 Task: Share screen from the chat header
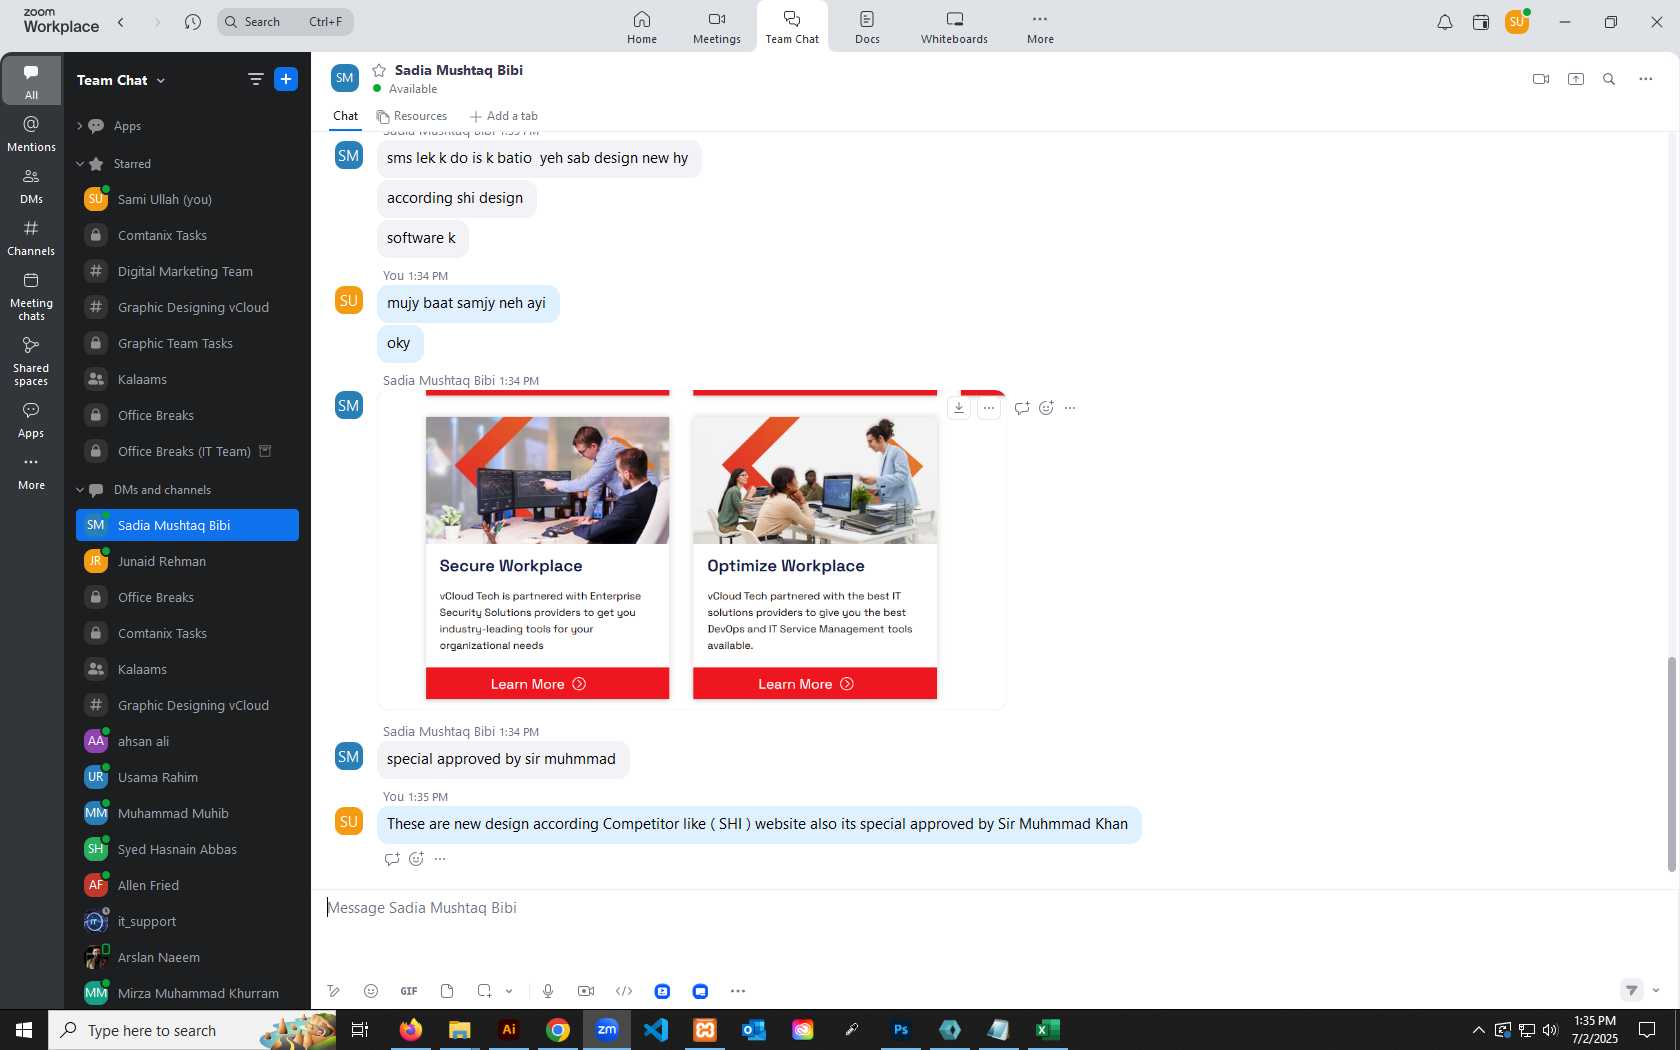point(1576,79)
